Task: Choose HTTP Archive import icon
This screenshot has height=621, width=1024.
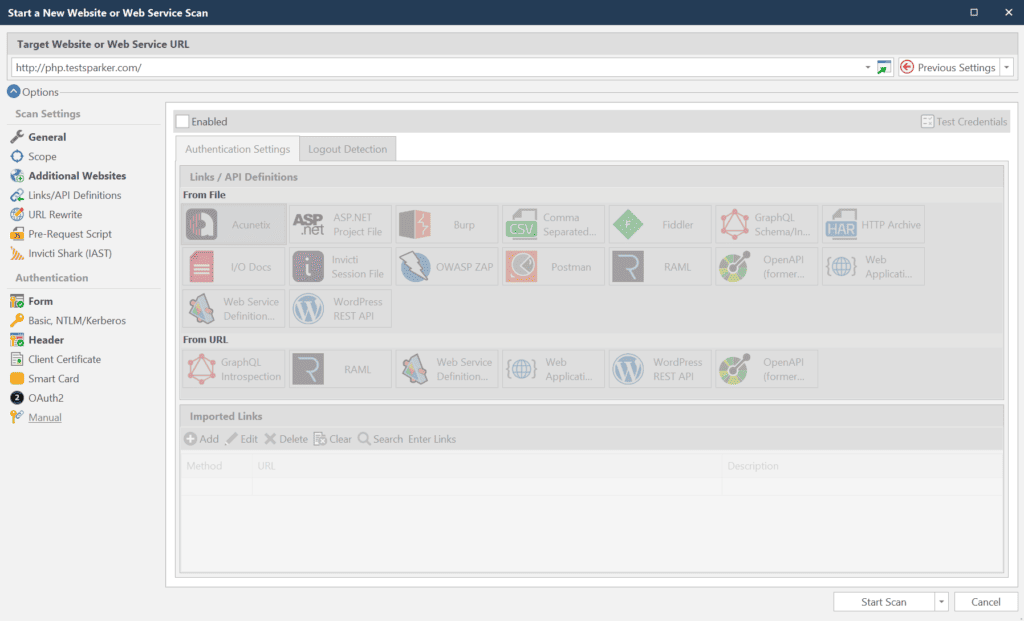Action: [x=841, y=225]
